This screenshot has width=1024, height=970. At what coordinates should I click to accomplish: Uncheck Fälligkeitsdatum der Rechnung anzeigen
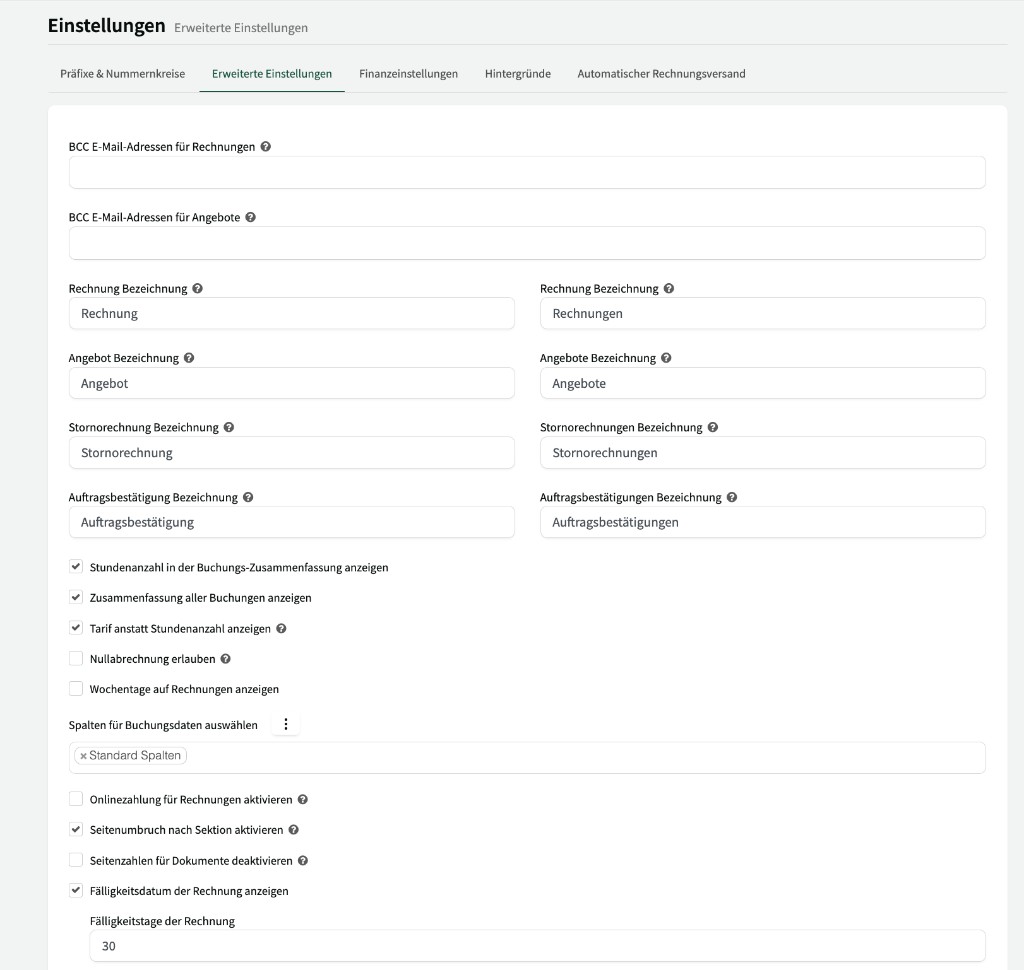(x=76, y=891)
